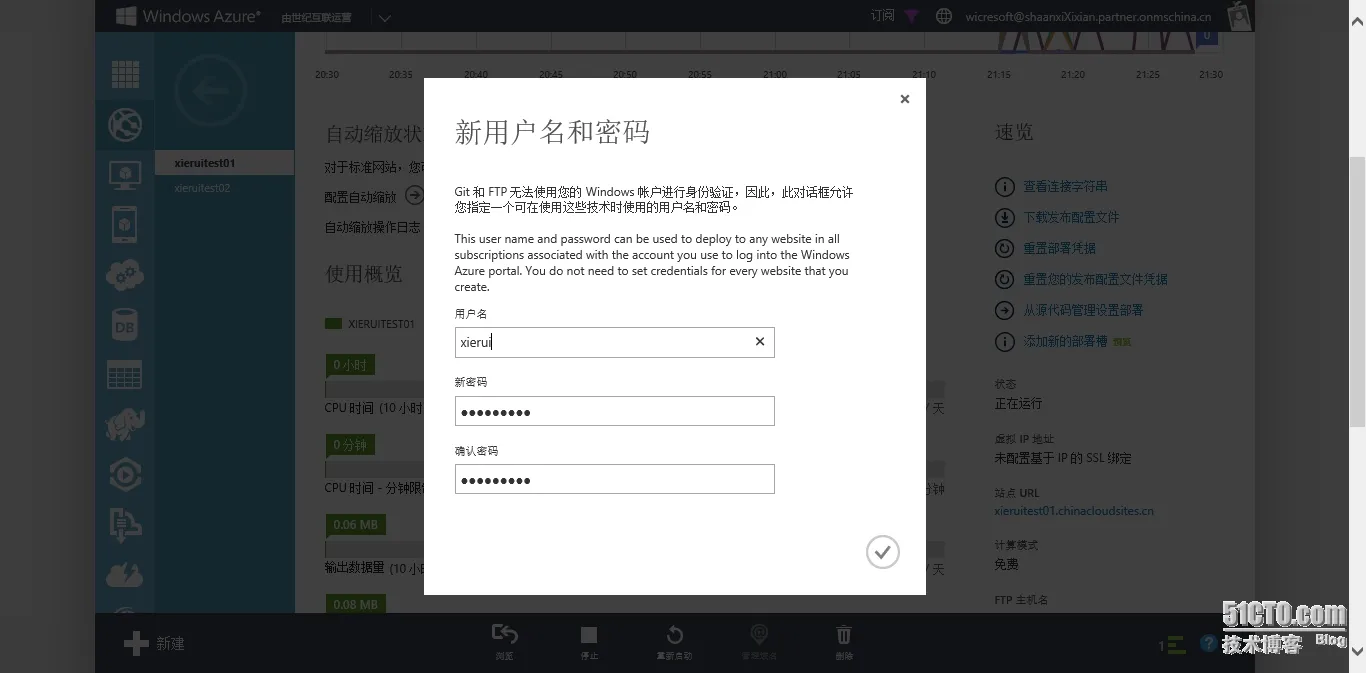The width and height of the screenshot is (1366, 673).
Task: Open the Storage table icon in sidebar
Action: pos(125,375)
